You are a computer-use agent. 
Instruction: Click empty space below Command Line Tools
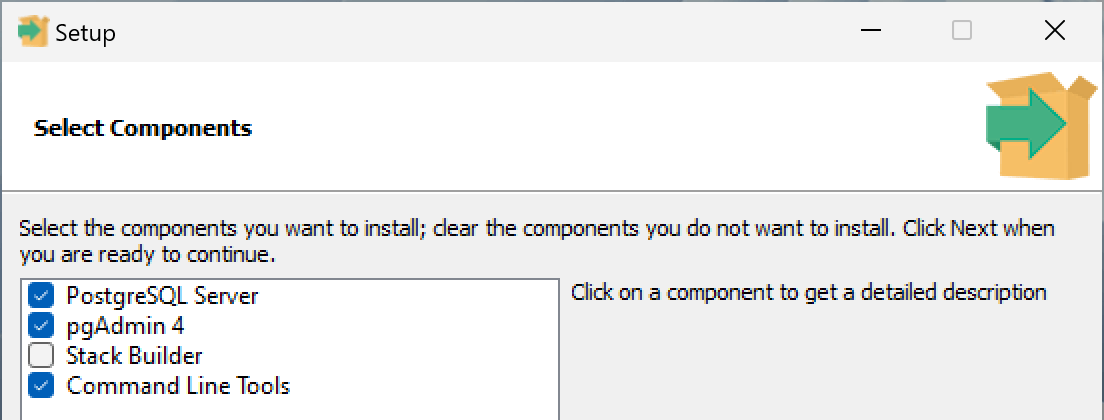(x=290, y=408)
